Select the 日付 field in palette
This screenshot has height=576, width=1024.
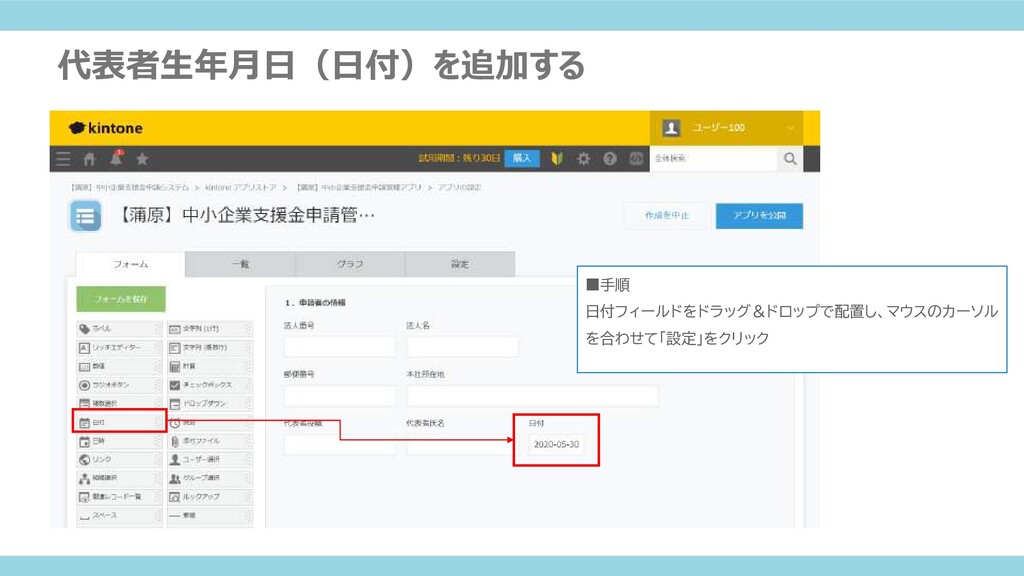[119, 423]
